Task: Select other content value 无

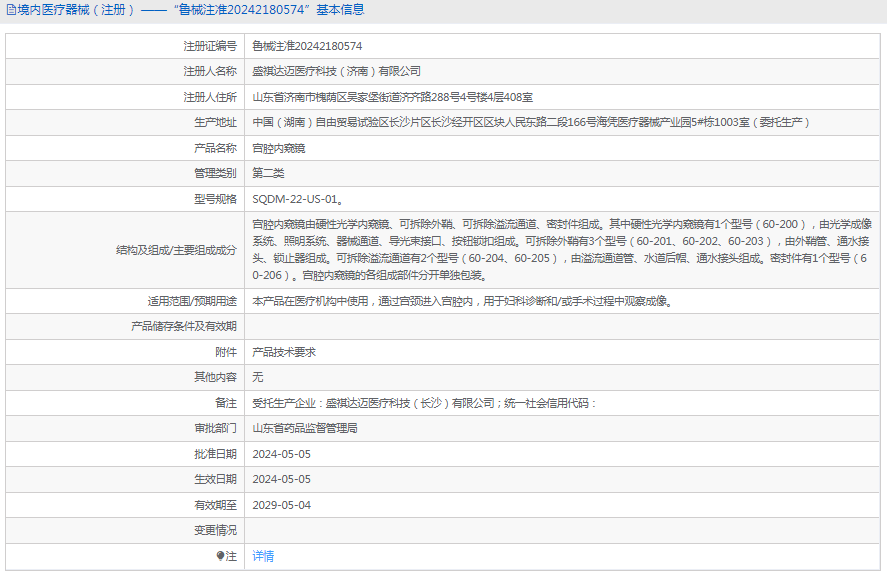Action: point(258,377)
